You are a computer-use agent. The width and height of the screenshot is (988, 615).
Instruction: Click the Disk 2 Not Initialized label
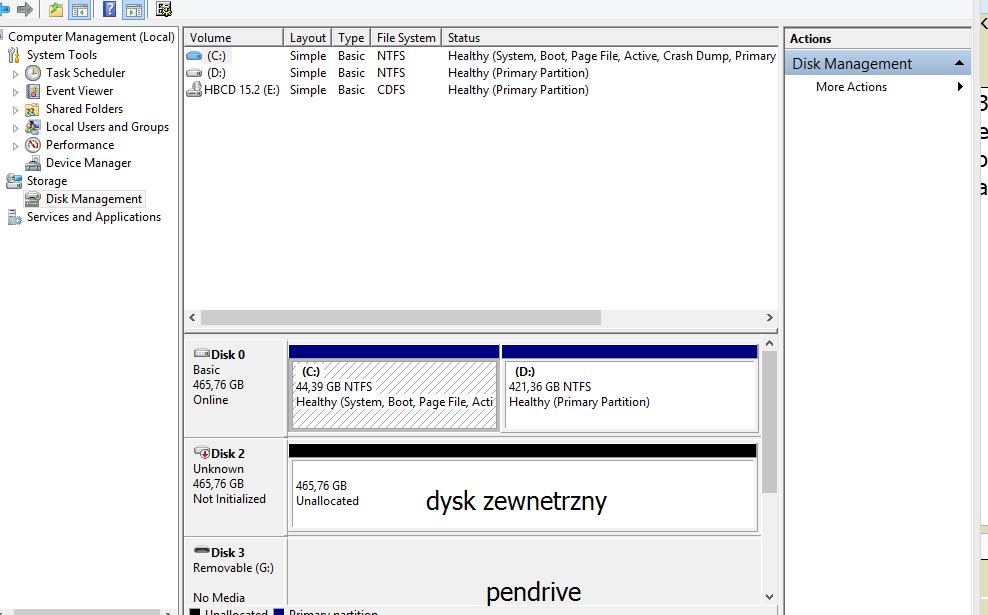click(229, 499)
